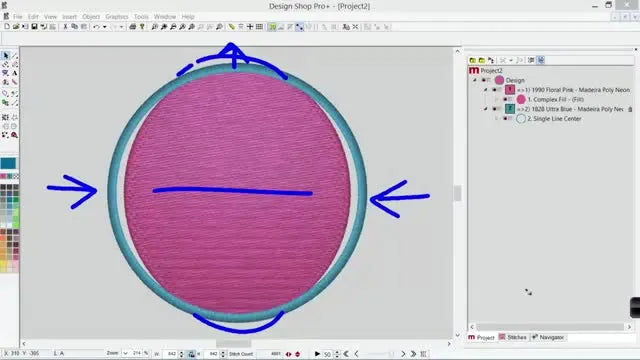Click the large current teal color swatch
The width and height of the screenshot is (640, 360).
pyautogui.click(x=8, y=163)
